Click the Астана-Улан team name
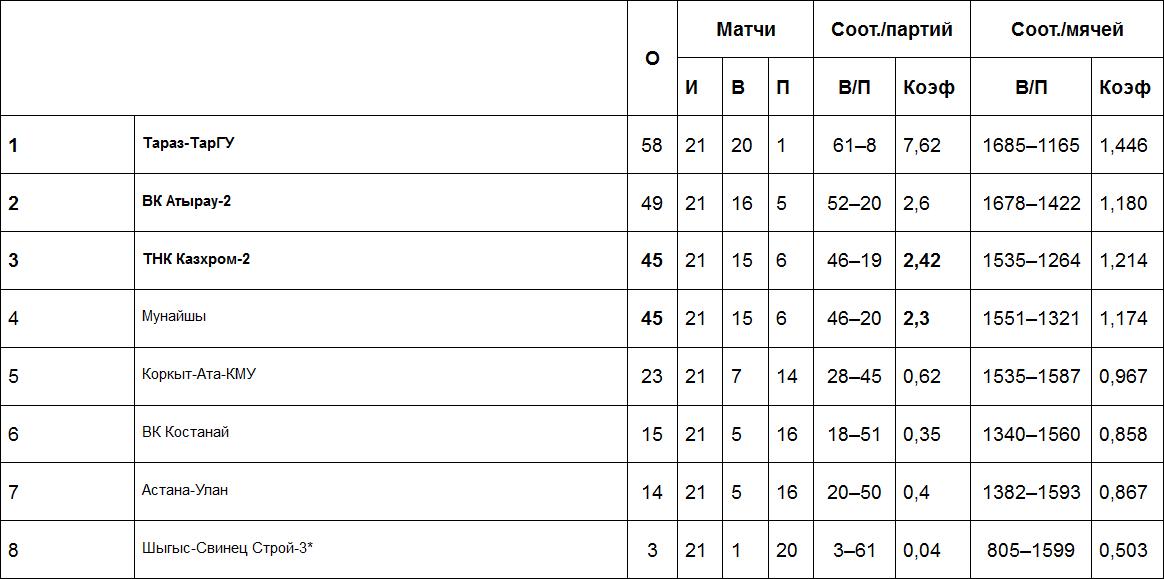This screenshot has height=579, width=1164. click(x=185, y=490)
